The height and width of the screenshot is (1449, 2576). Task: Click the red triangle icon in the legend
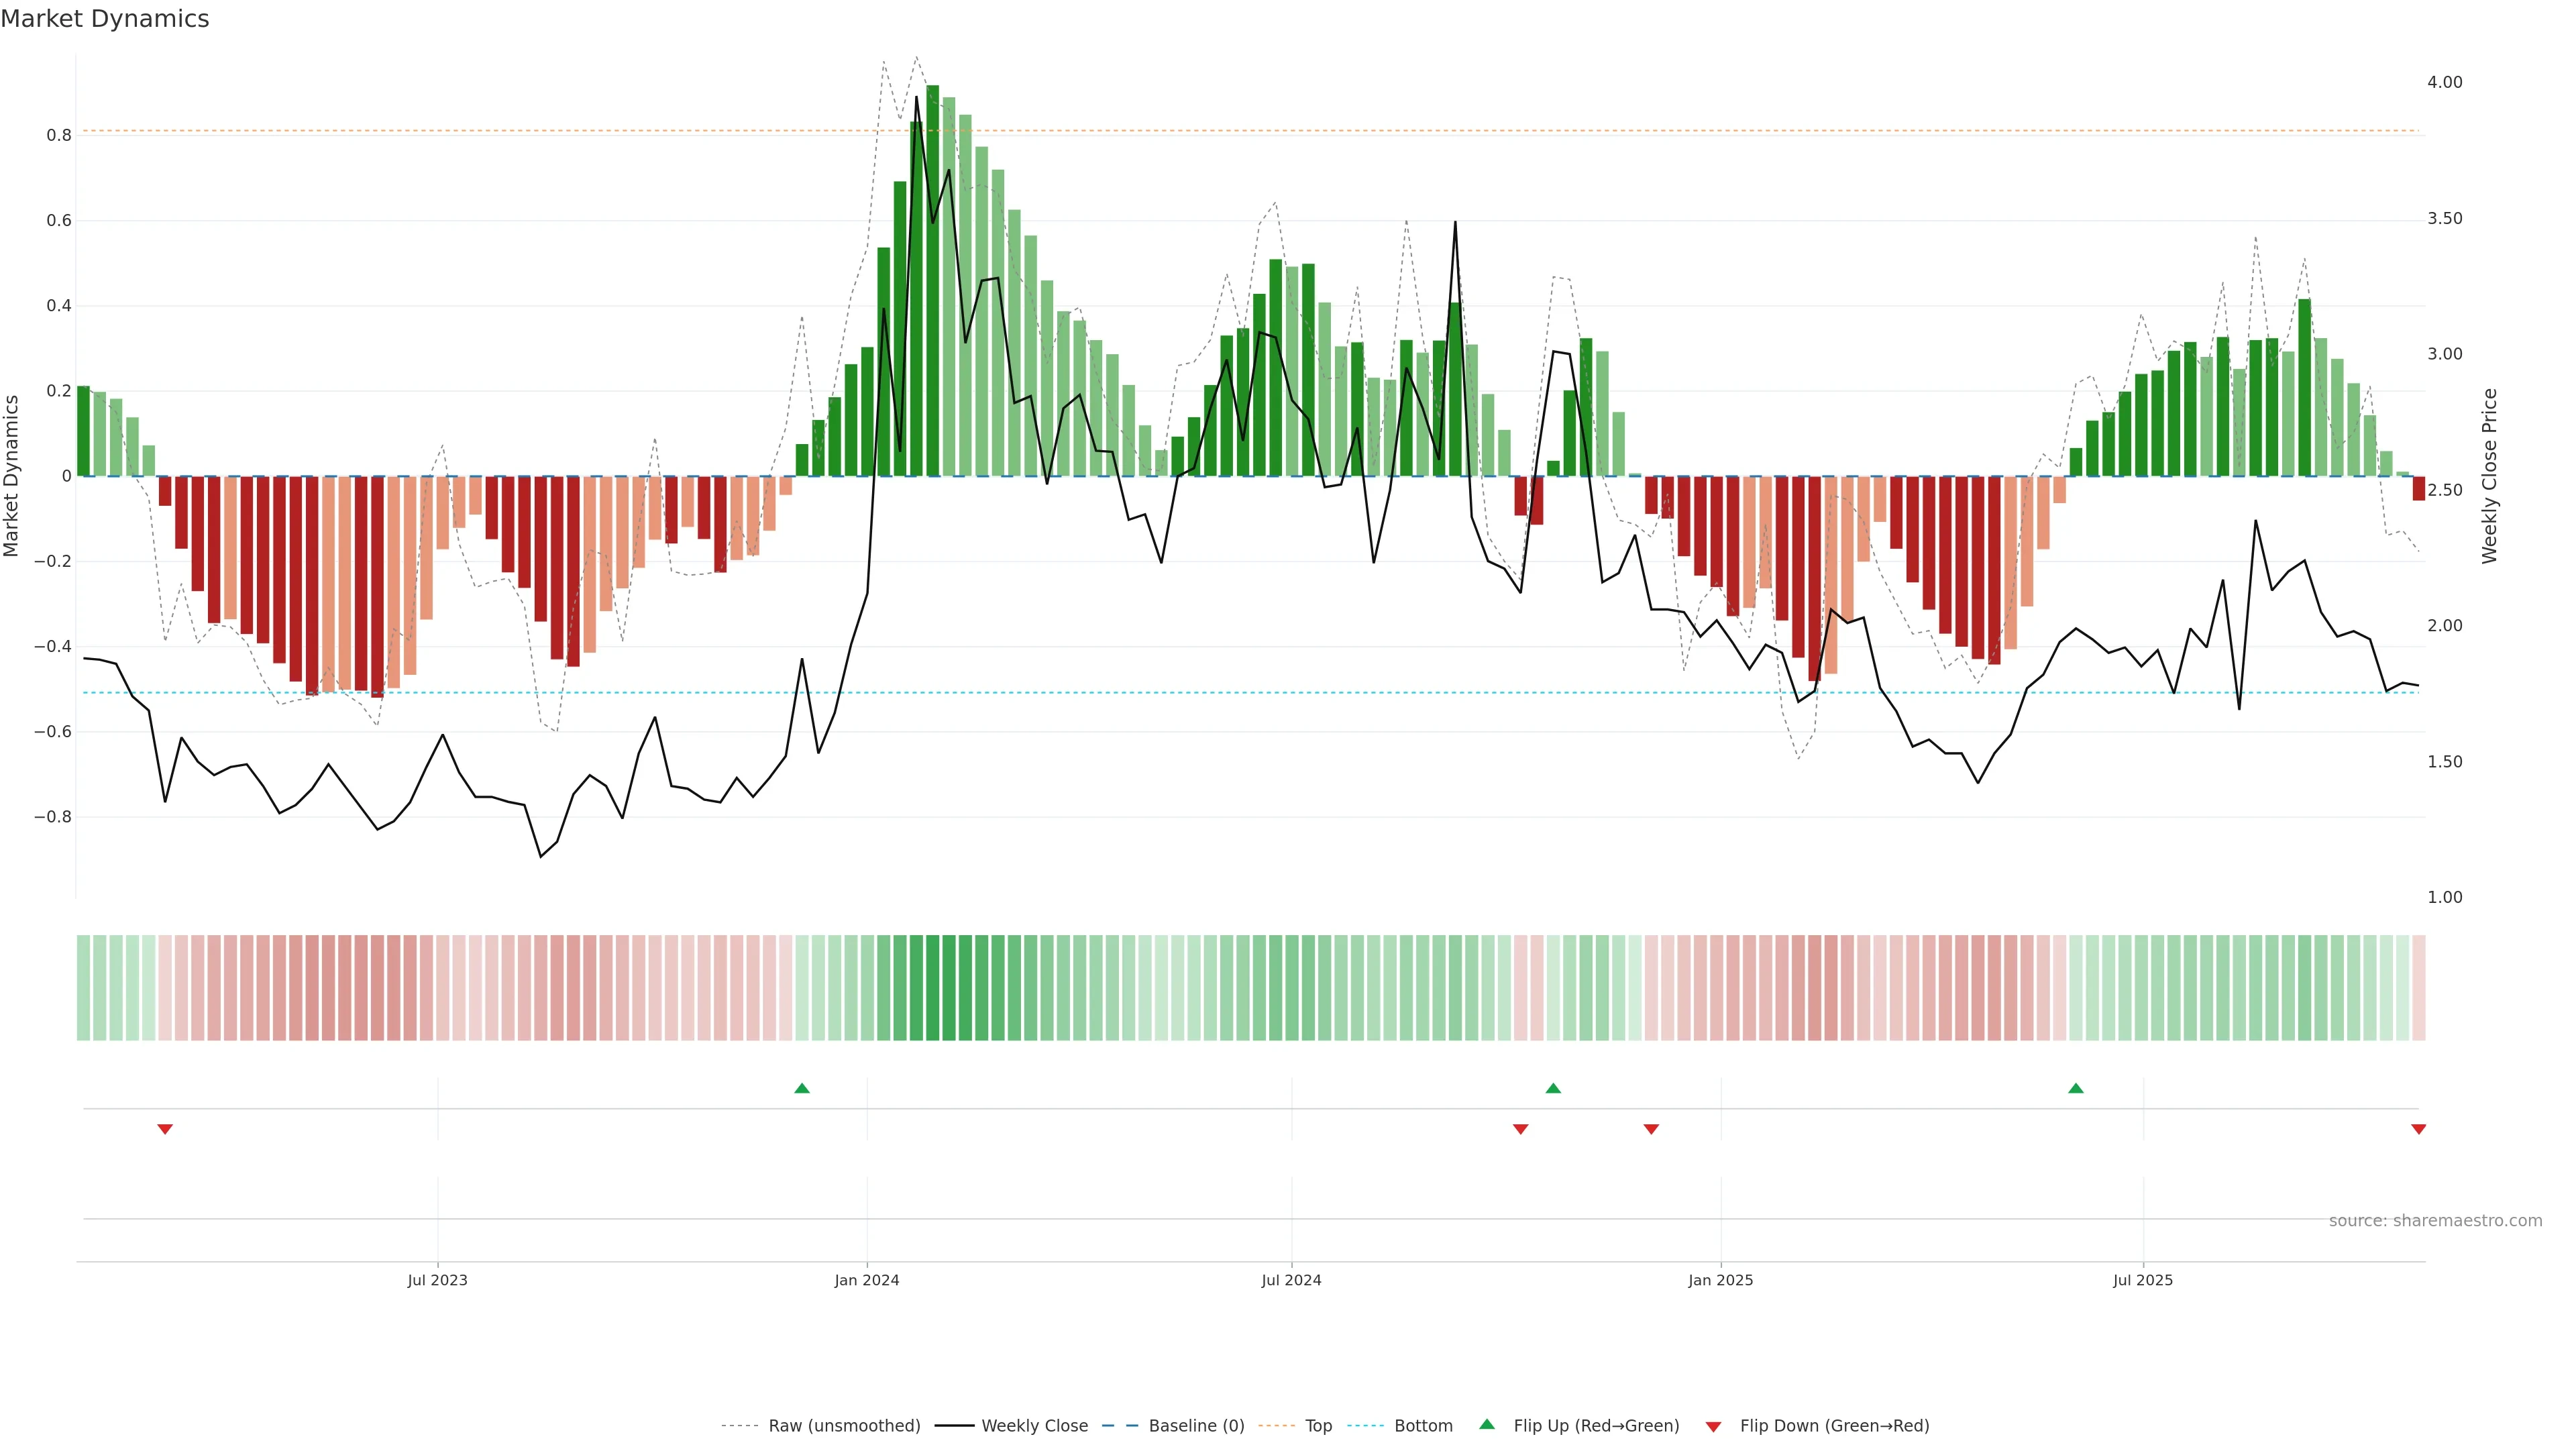coord(1713,1426)
